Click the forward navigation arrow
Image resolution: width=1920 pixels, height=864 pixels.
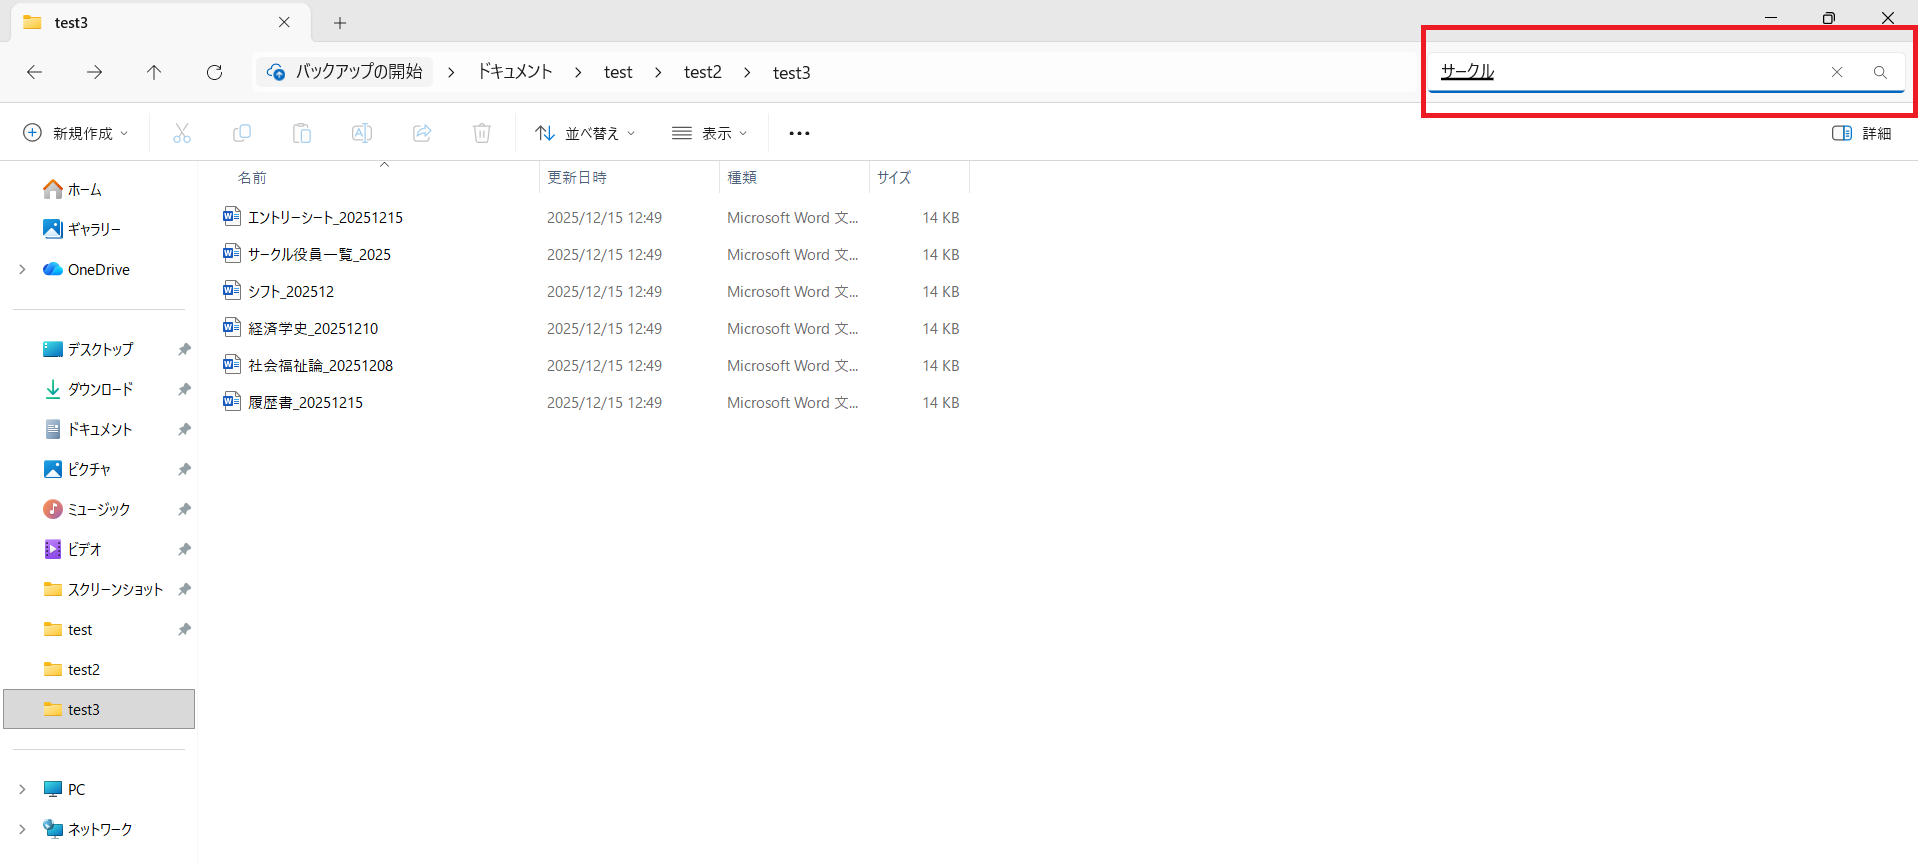(94, 72)
